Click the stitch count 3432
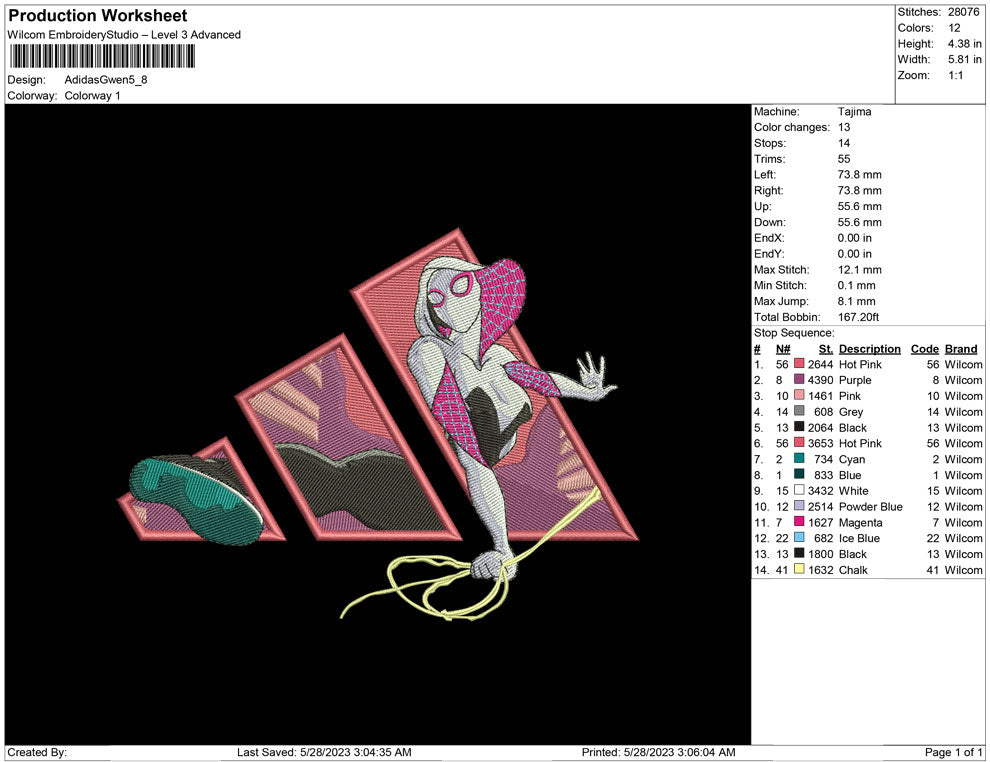 (820, 491)
